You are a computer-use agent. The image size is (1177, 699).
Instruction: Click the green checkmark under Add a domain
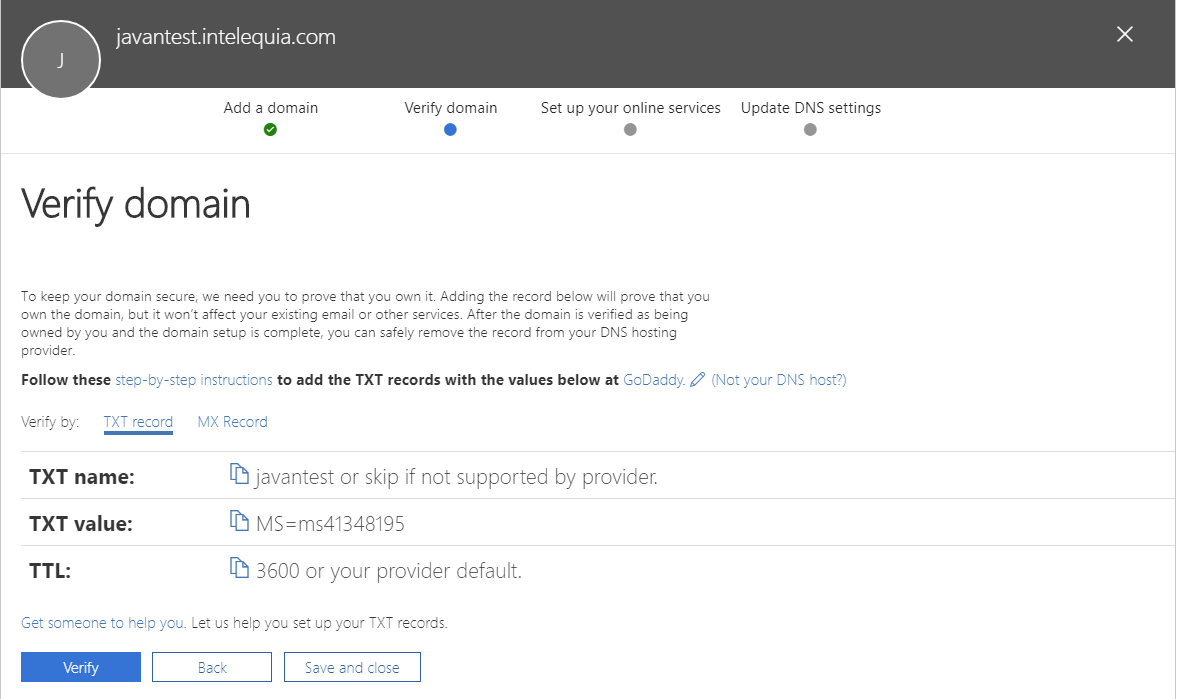pos(270,129)
